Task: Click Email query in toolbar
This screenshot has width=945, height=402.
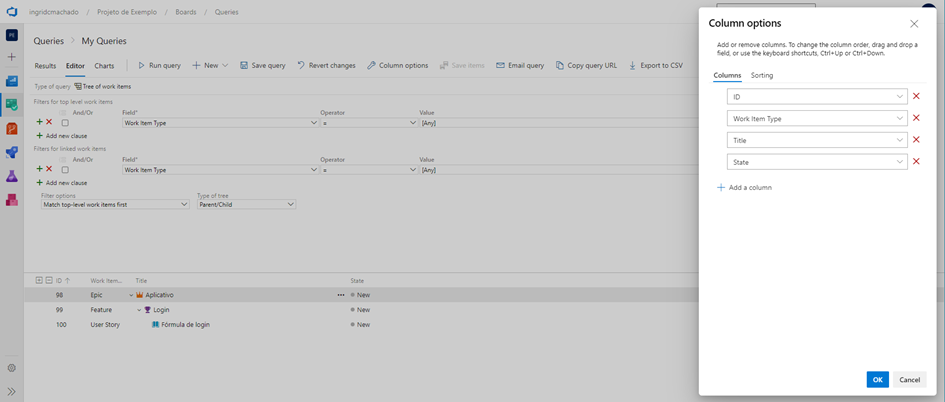Action: click(520, 65)
